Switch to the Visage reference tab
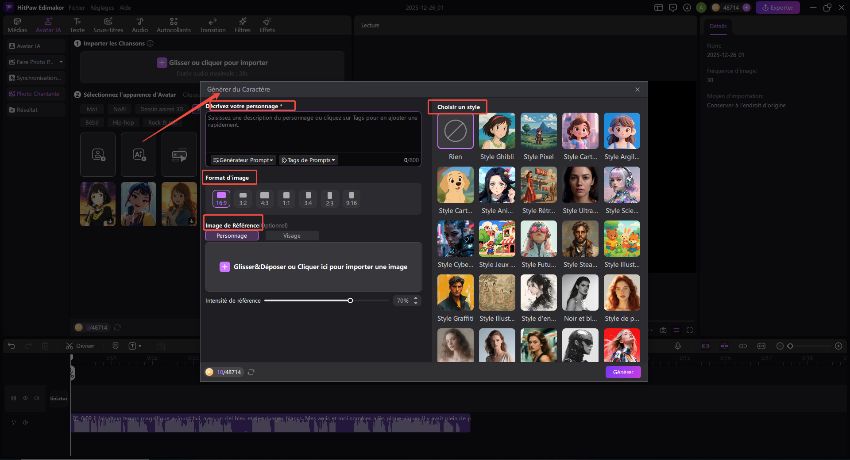This screenshot has height=460, width=850. 292,236
